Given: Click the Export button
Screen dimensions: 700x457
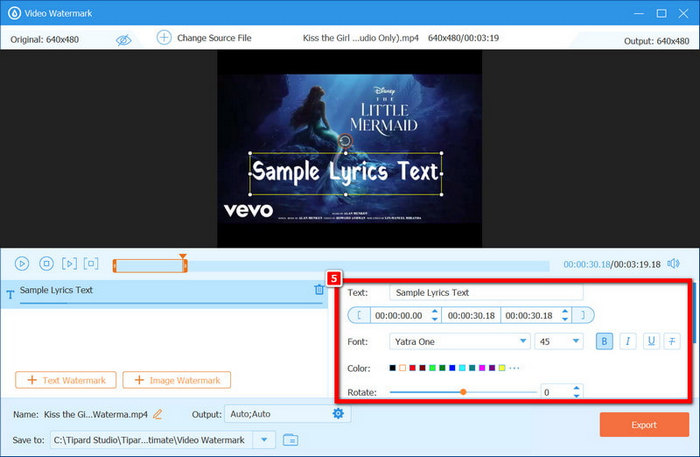Looking at the screenshot, I should (644, 424).
